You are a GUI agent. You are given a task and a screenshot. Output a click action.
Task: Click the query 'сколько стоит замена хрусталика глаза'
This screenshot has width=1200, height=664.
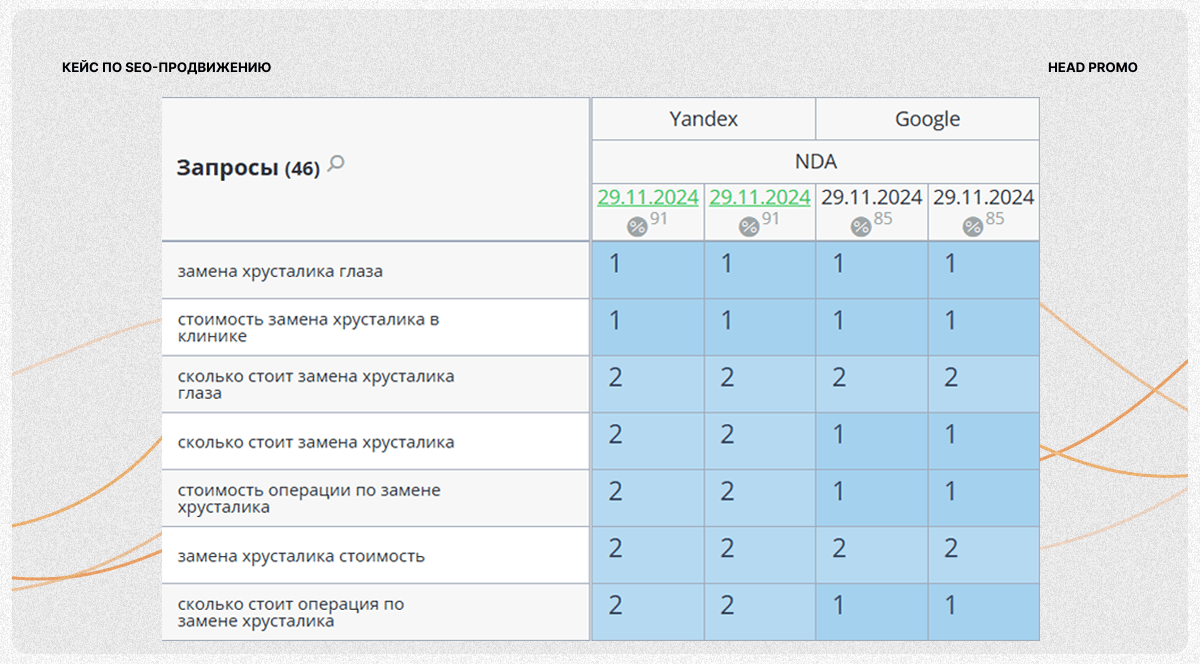pos(315,385)
